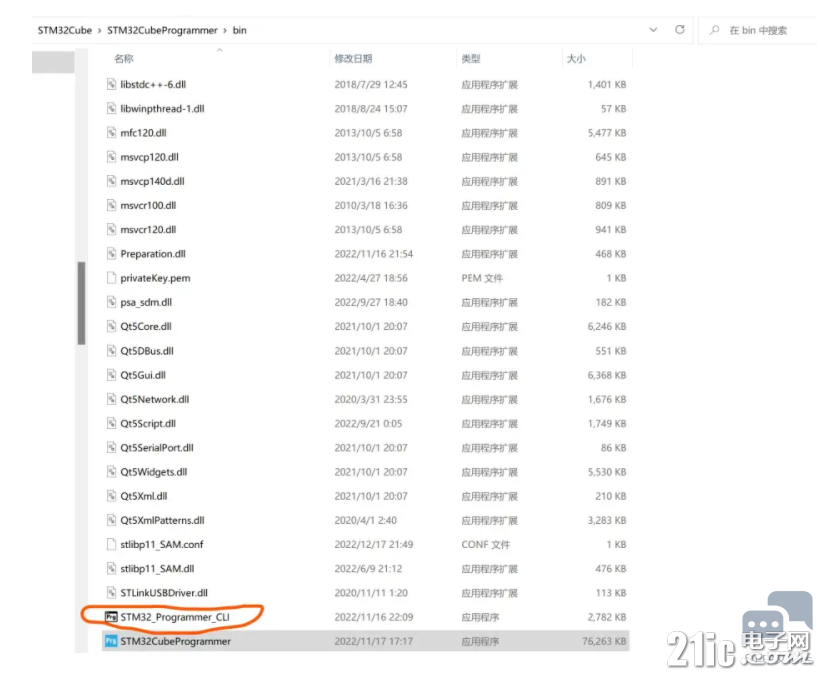Click the bin breadcrumb segment
The width and height of the screenshot is (821, 674).
(239, 30)
